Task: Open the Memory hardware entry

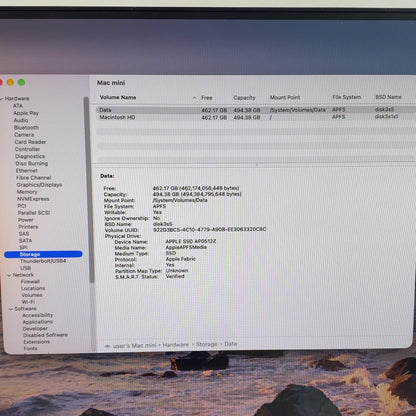Action: coord(27,192)
